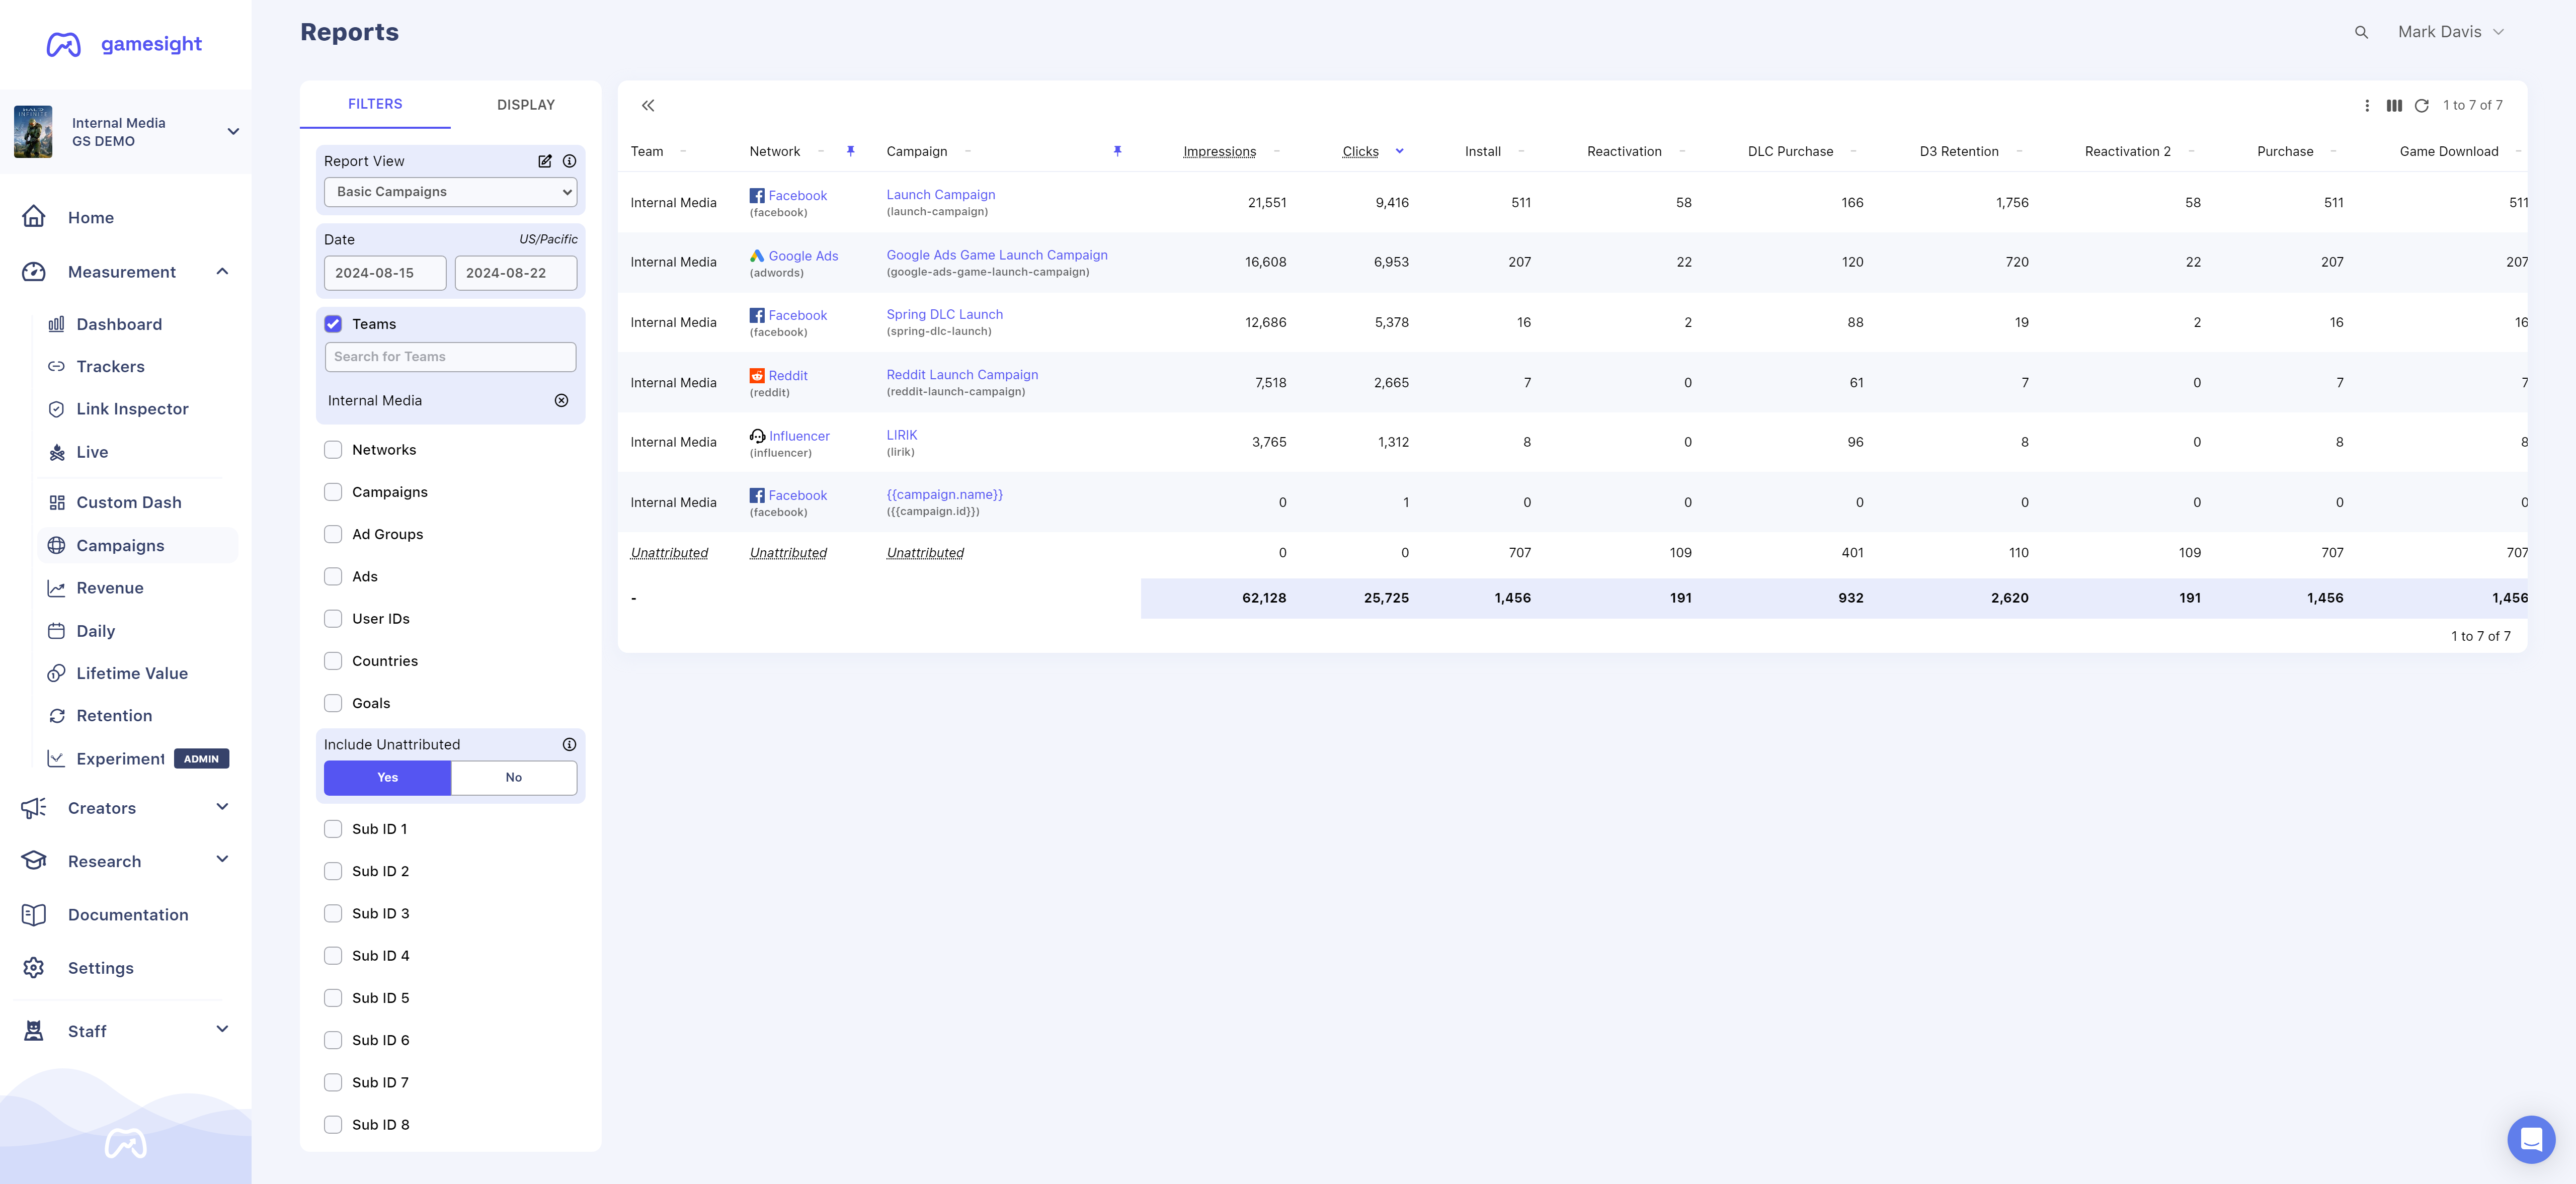This screenshot has height=1184, width=2576.
Task: Set Include Unattributed to No
Action: [x=513, y=777]
